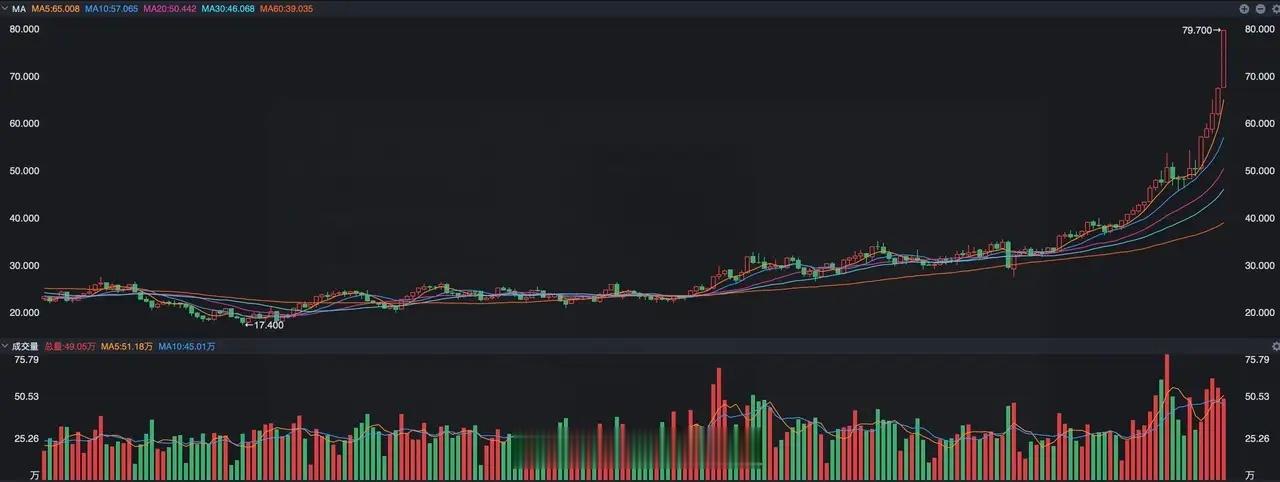Viewport: 1280px width, 482px height.
Task: Click left axis label 70.000
Action: (24, 76)
